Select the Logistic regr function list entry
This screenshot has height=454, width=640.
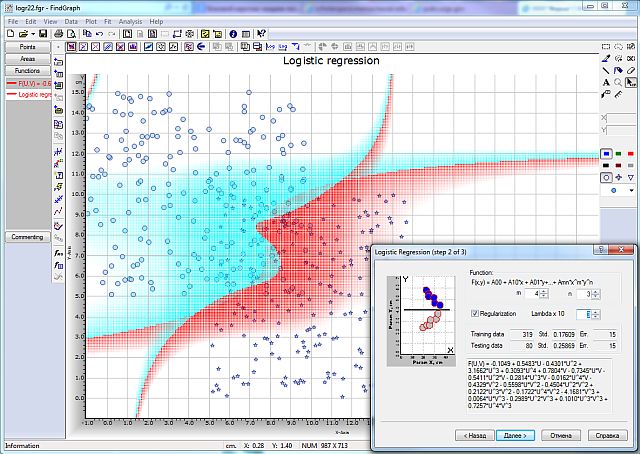click(x=29, y=94)
